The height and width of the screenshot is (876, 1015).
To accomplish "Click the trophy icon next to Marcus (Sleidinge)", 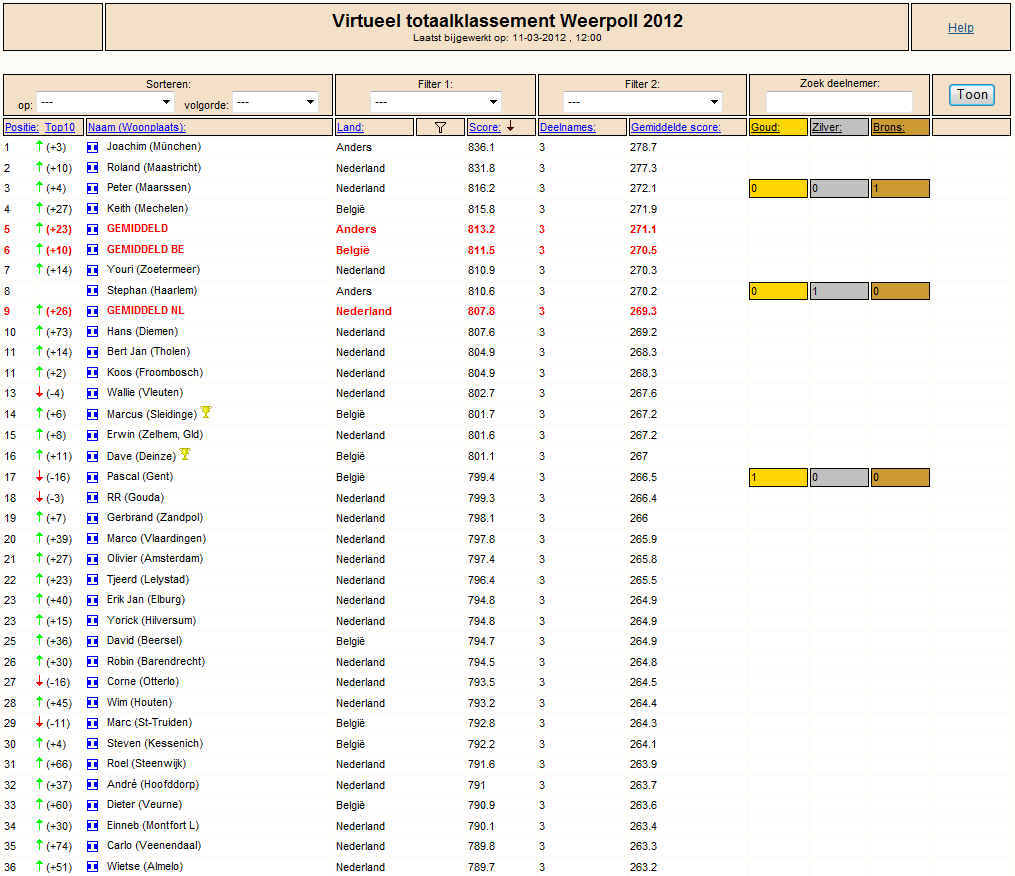I will coord(206,412).
